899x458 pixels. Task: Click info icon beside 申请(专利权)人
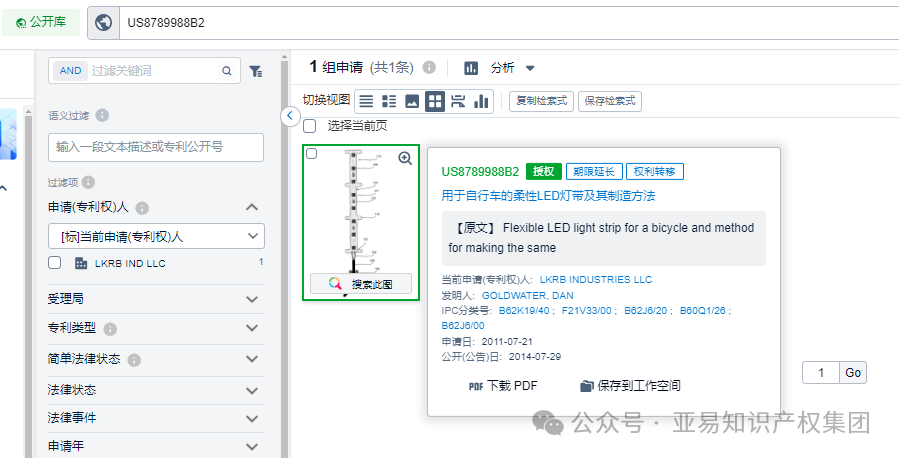tap(142, 208)
